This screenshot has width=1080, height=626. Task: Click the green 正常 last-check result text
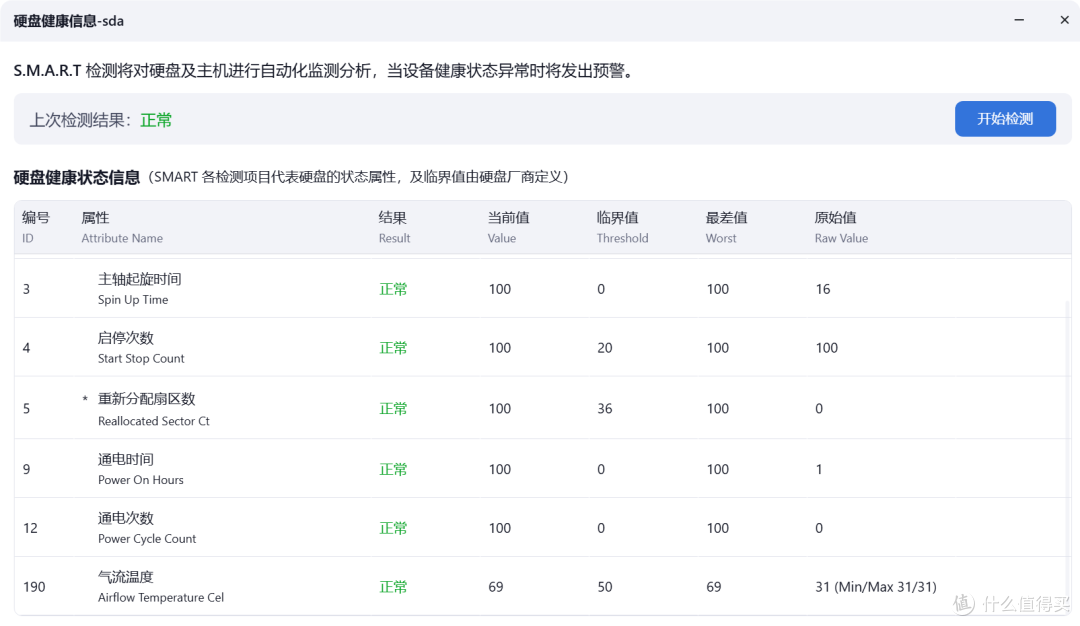156,119
